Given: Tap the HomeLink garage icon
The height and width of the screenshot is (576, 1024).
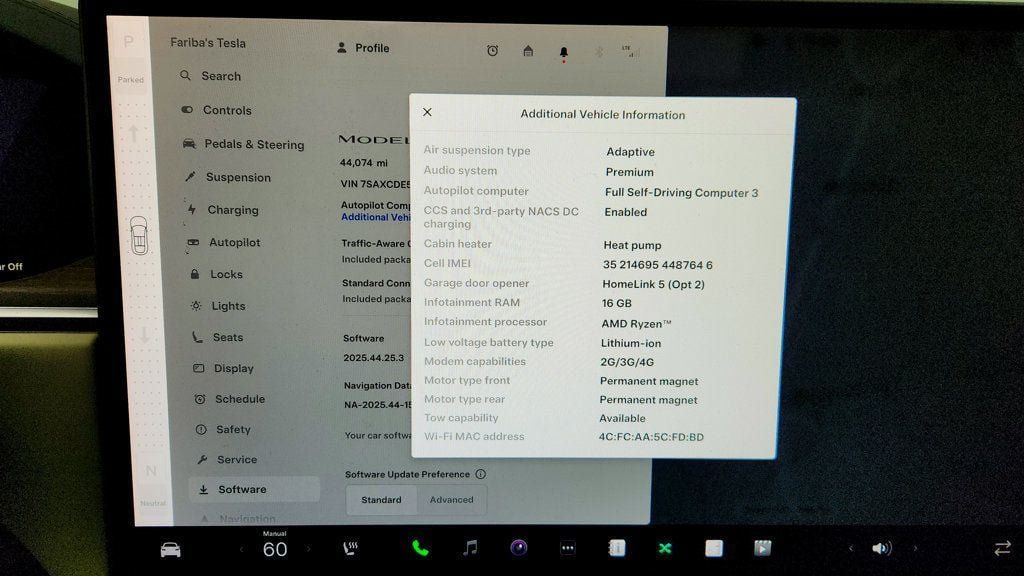Looking at the screenshot, I should click(528, 50).
